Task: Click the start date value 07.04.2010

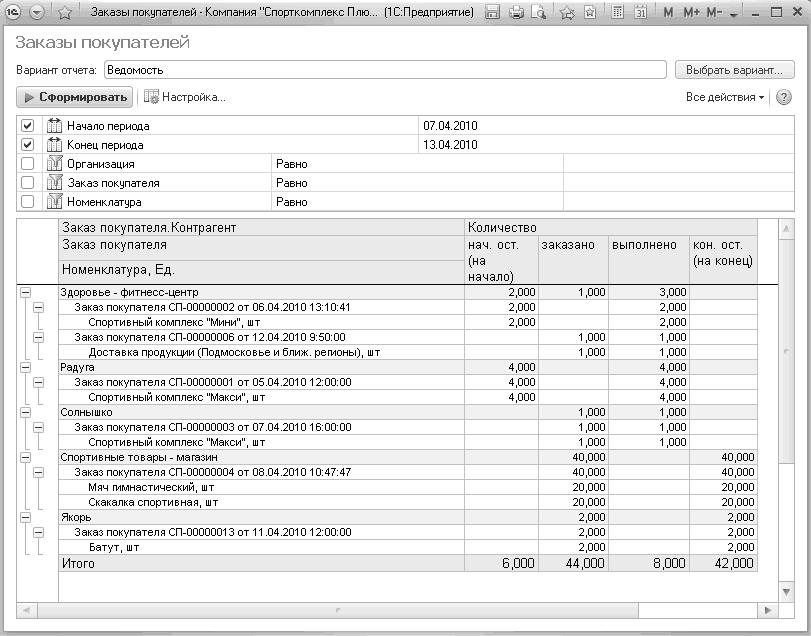Action: 450,126
